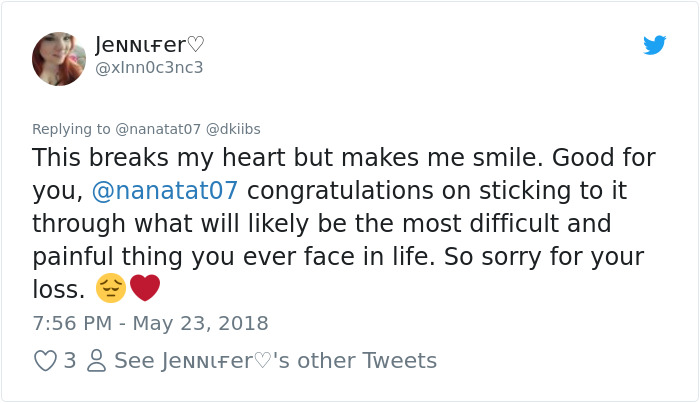Open Jennifer's profile picture

click(59, 58)
